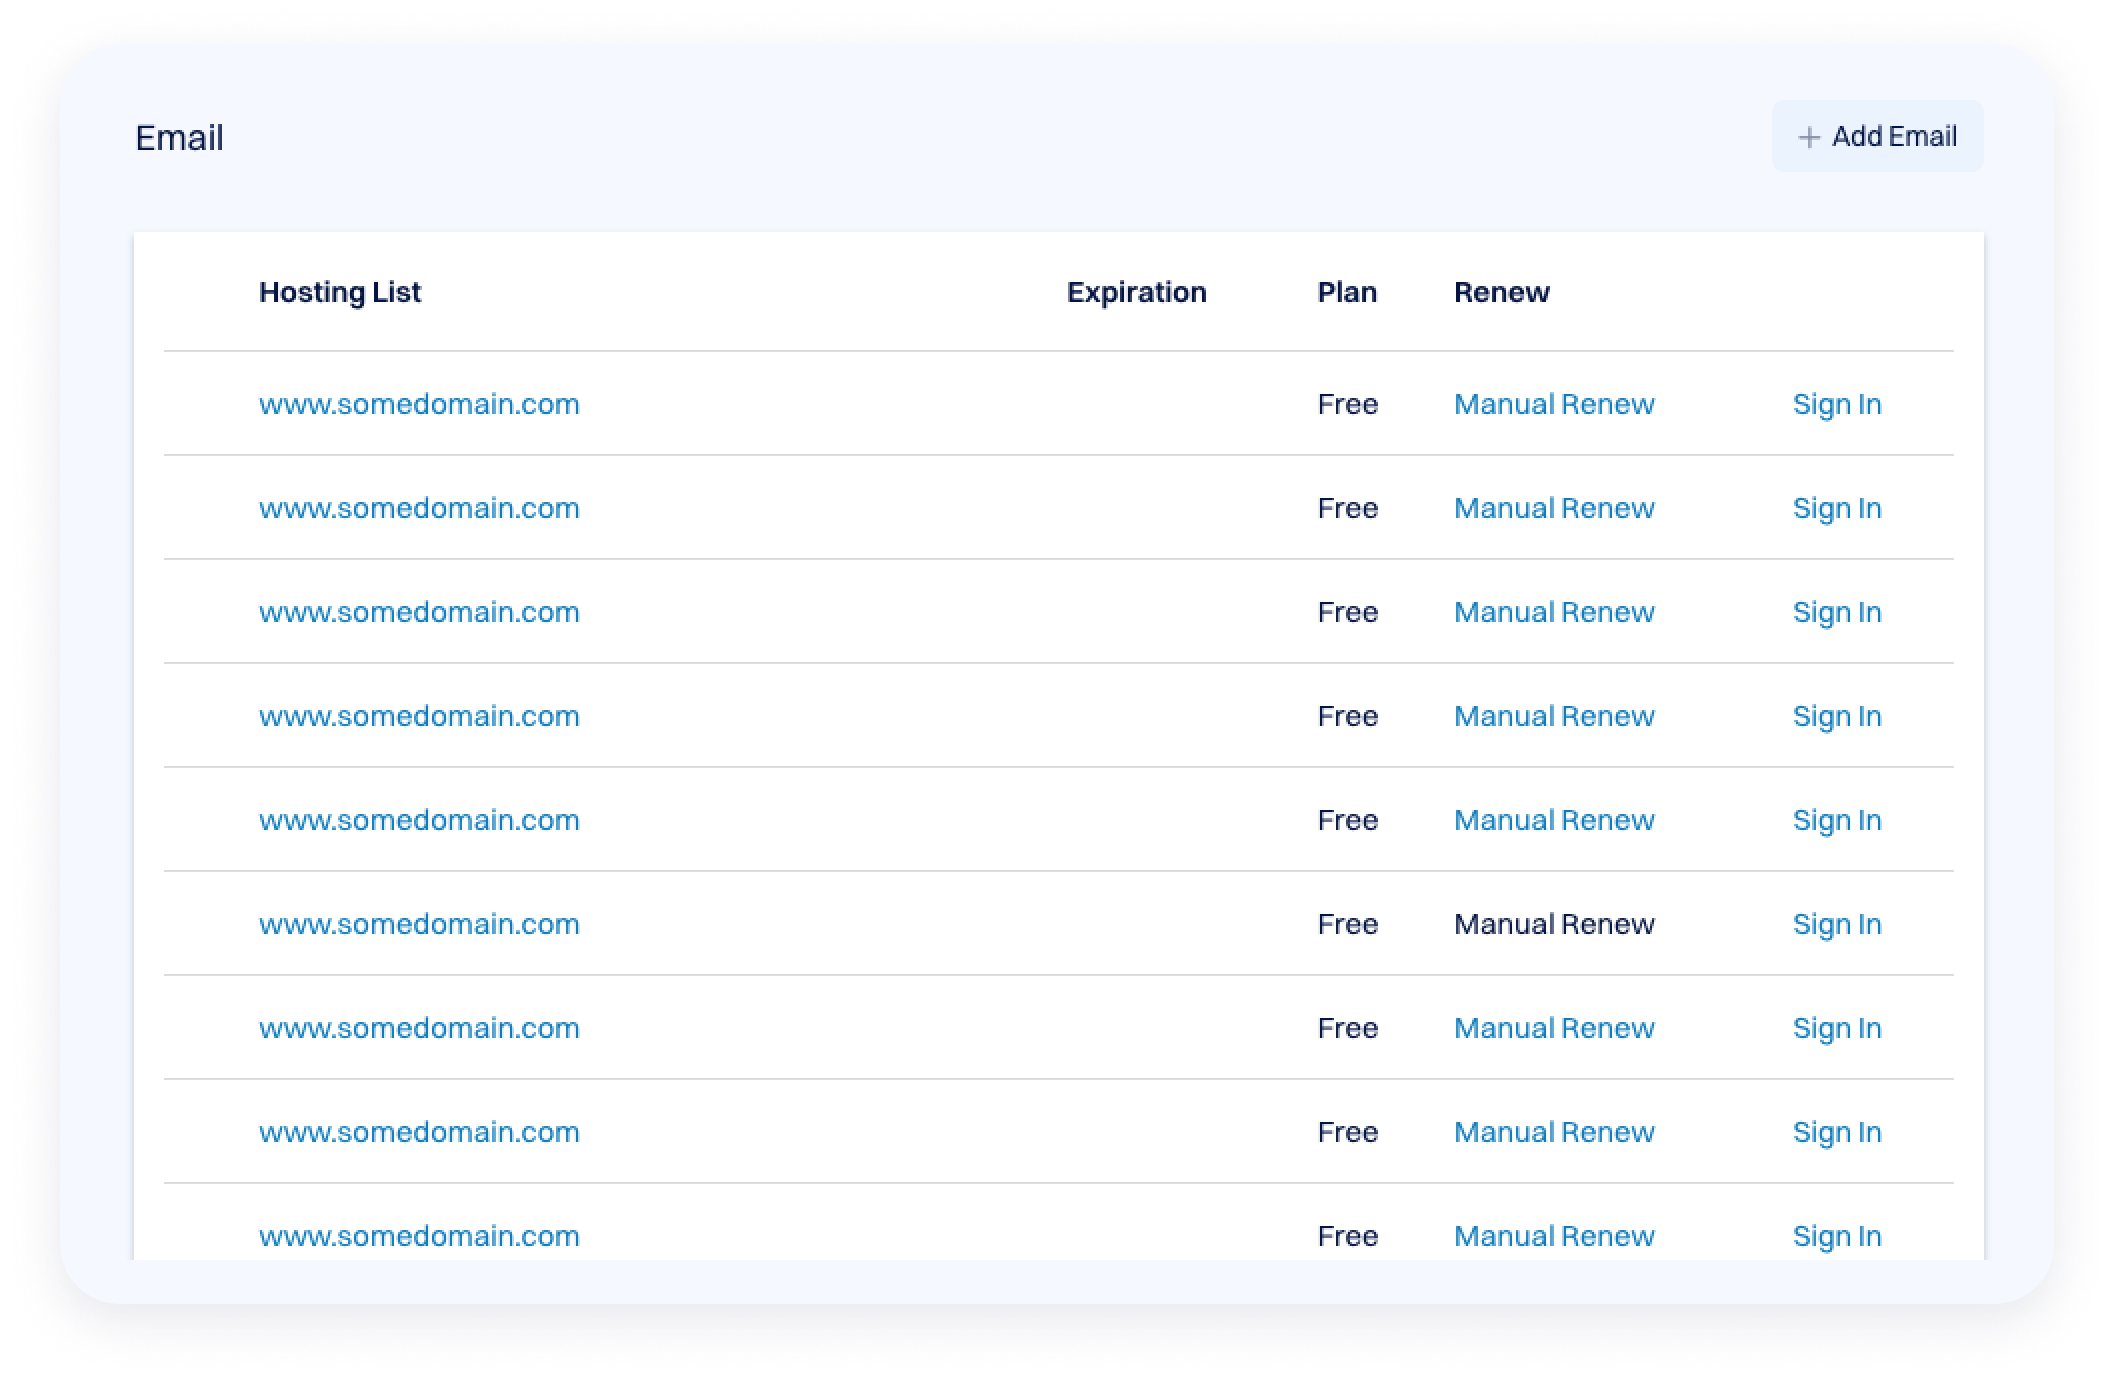
Task: Click the Hosting List column header
Action: pos(340,292)
